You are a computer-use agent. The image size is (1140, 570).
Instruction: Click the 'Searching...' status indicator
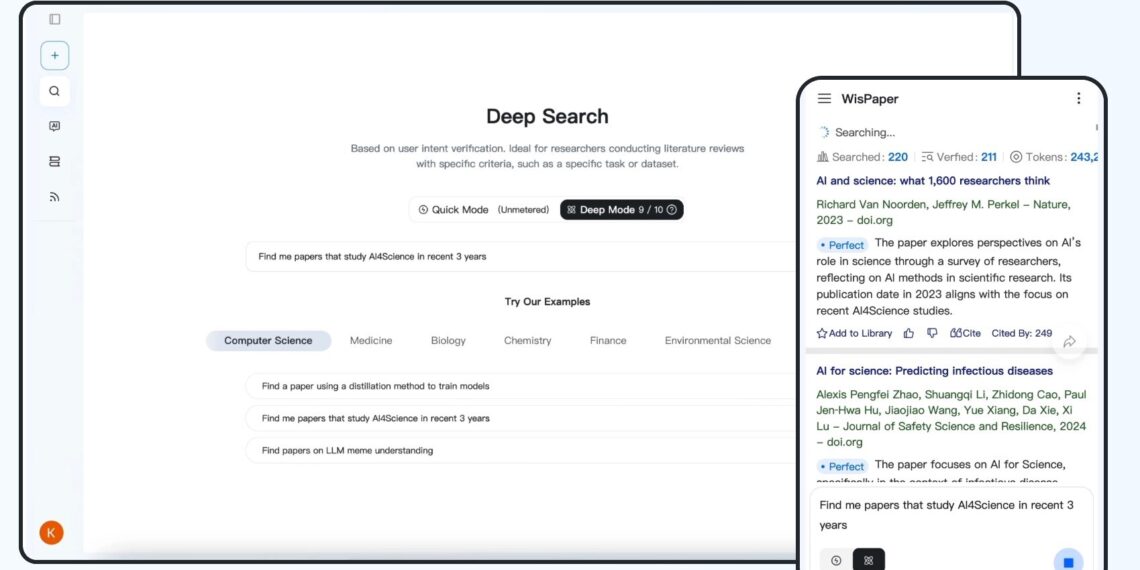856,132
